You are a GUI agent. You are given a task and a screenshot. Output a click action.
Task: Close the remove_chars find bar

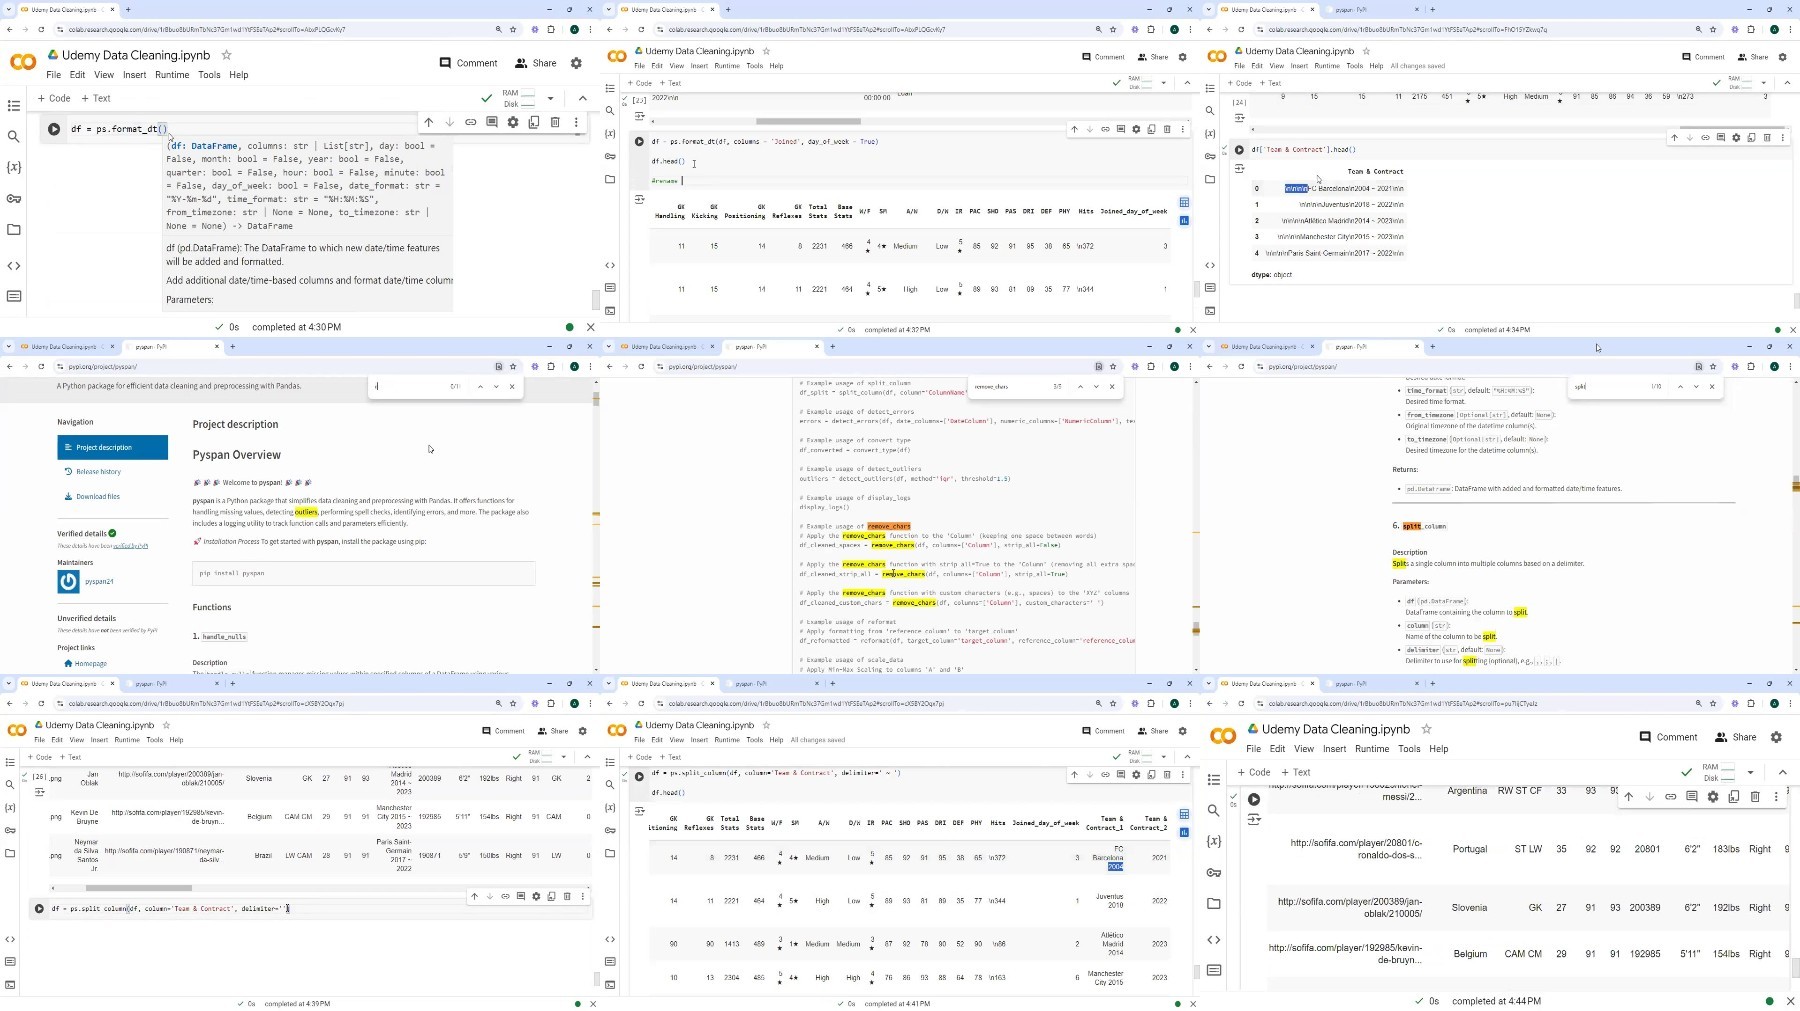pos(1112,386)
